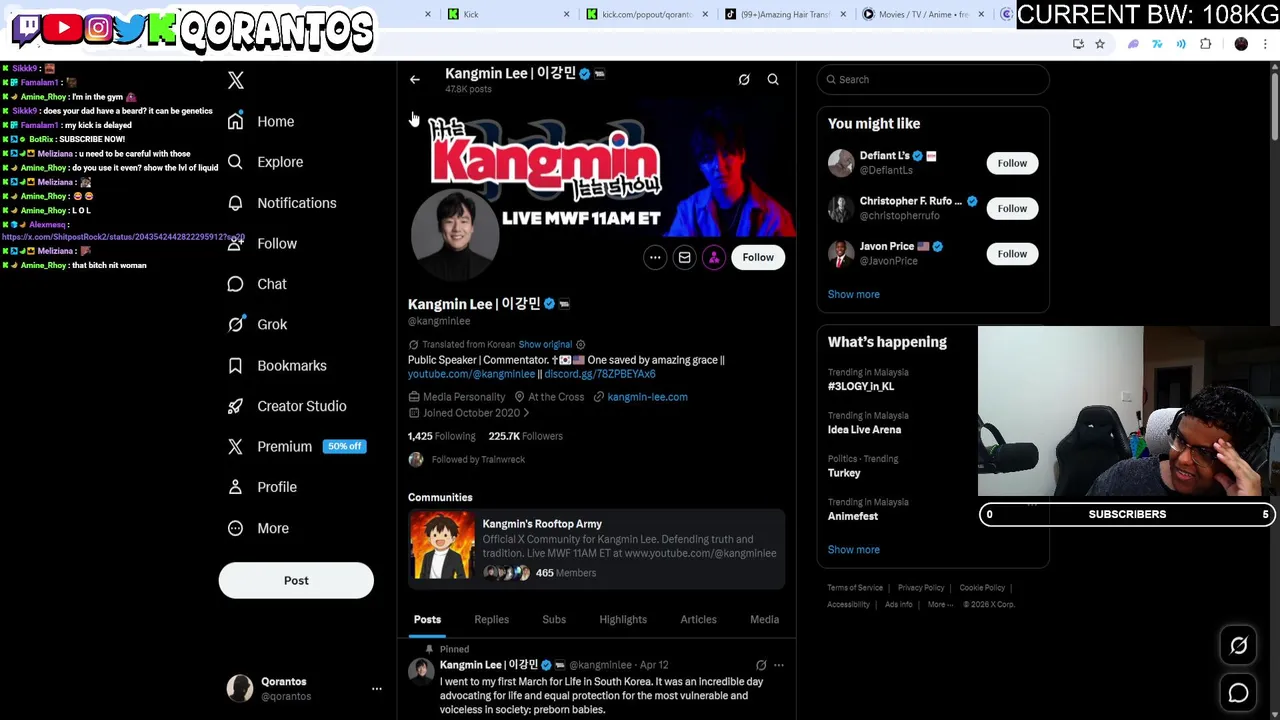Click browser profile avatar icon
This screenshot has width=1280, height=720.
[x=1241, y=44]
